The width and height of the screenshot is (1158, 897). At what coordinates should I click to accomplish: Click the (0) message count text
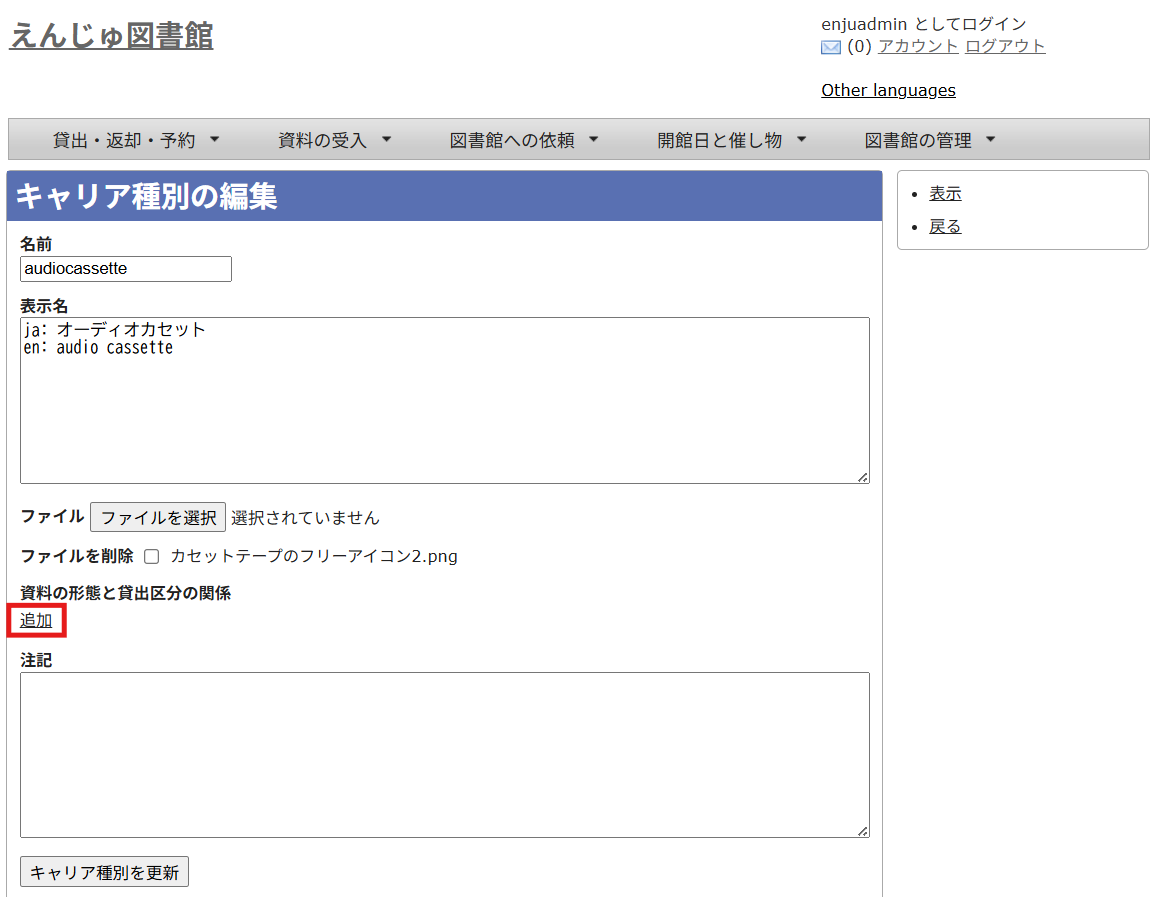[859, 47]
